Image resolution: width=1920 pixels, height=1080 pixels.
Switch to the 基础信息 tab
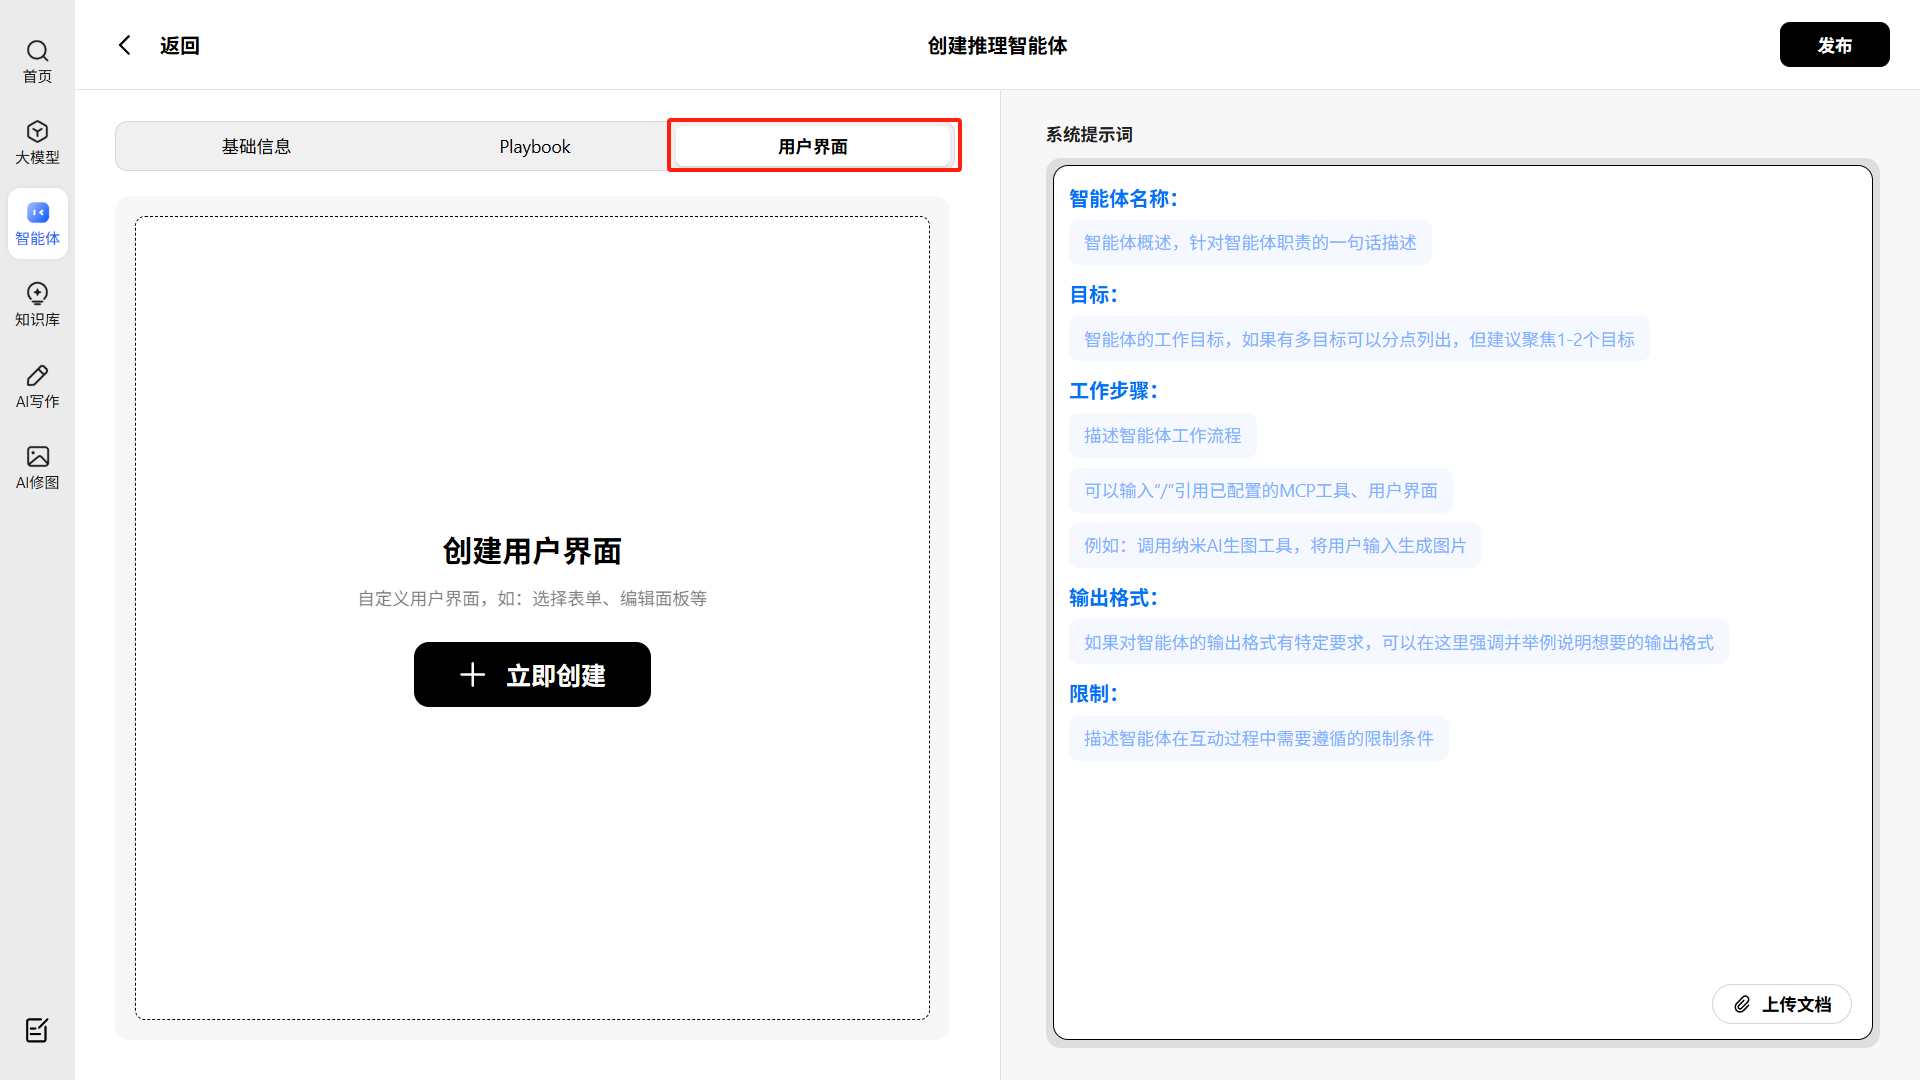coord(256,147)
